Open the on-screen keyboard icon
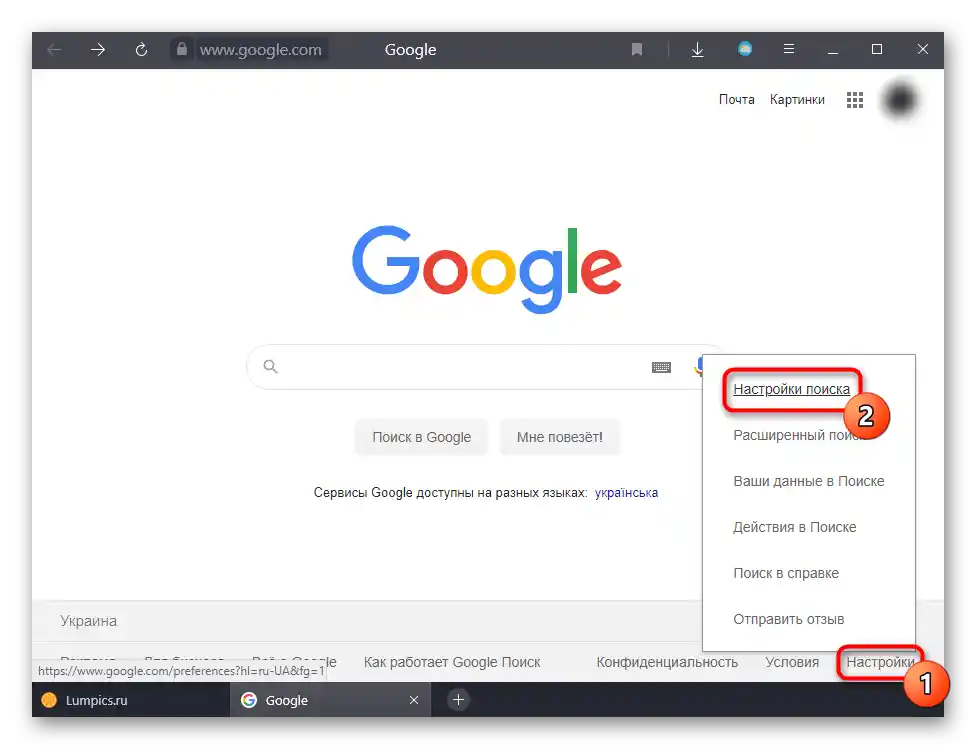The width and height of the screenshot is (976, 749). click(661, 367)
